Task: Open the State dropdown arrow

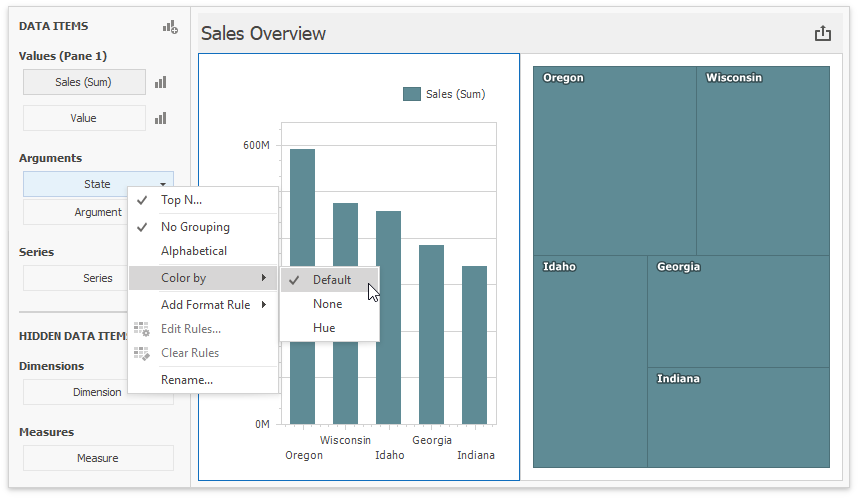Action: pyautogui.click(x=163, y=184)
